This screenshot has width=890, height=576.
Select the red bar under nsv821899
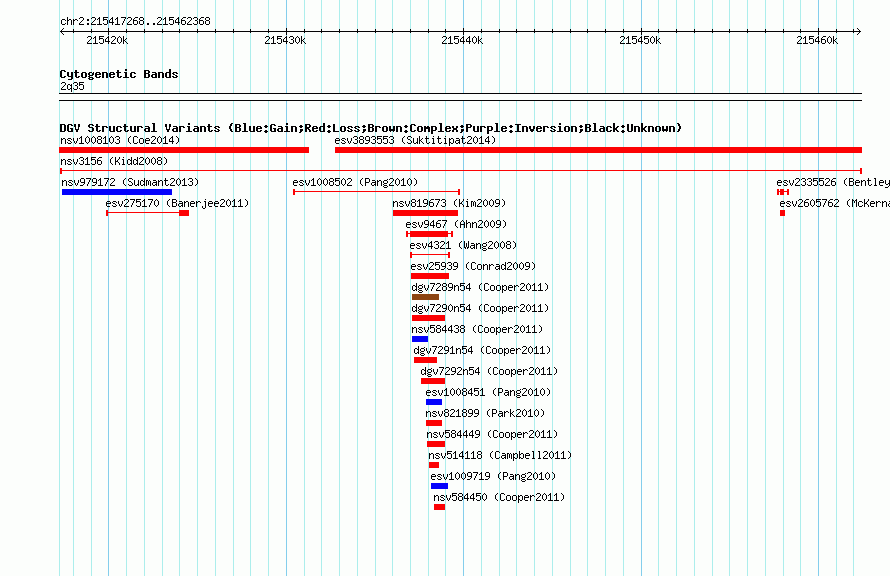point(434,423)
